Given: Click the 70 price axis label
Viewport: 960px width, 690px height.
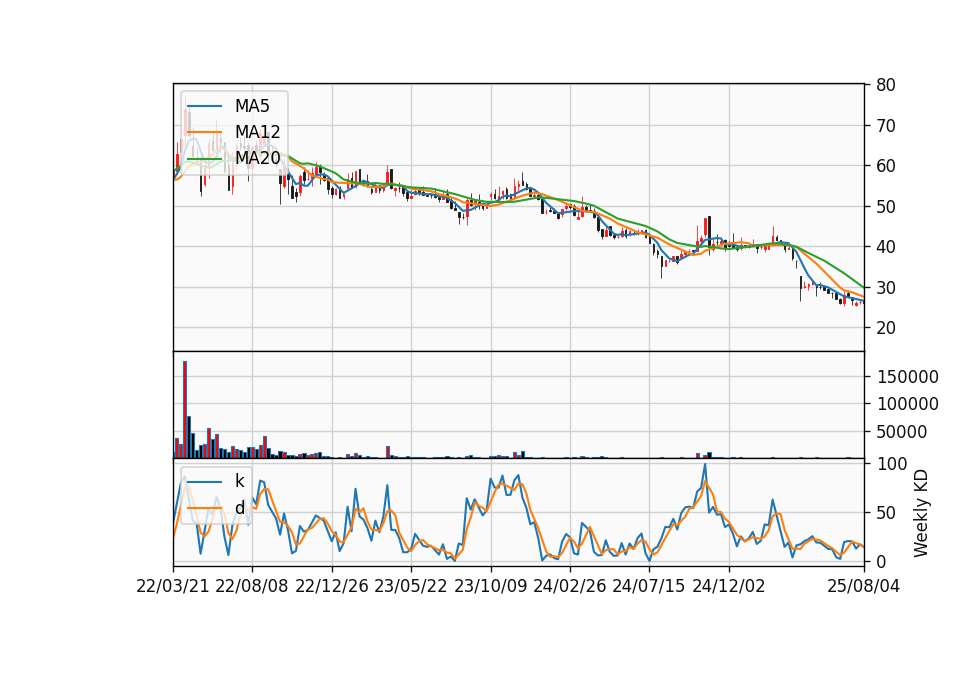Looking at the screenshot, I should click(x=885, y=126).
